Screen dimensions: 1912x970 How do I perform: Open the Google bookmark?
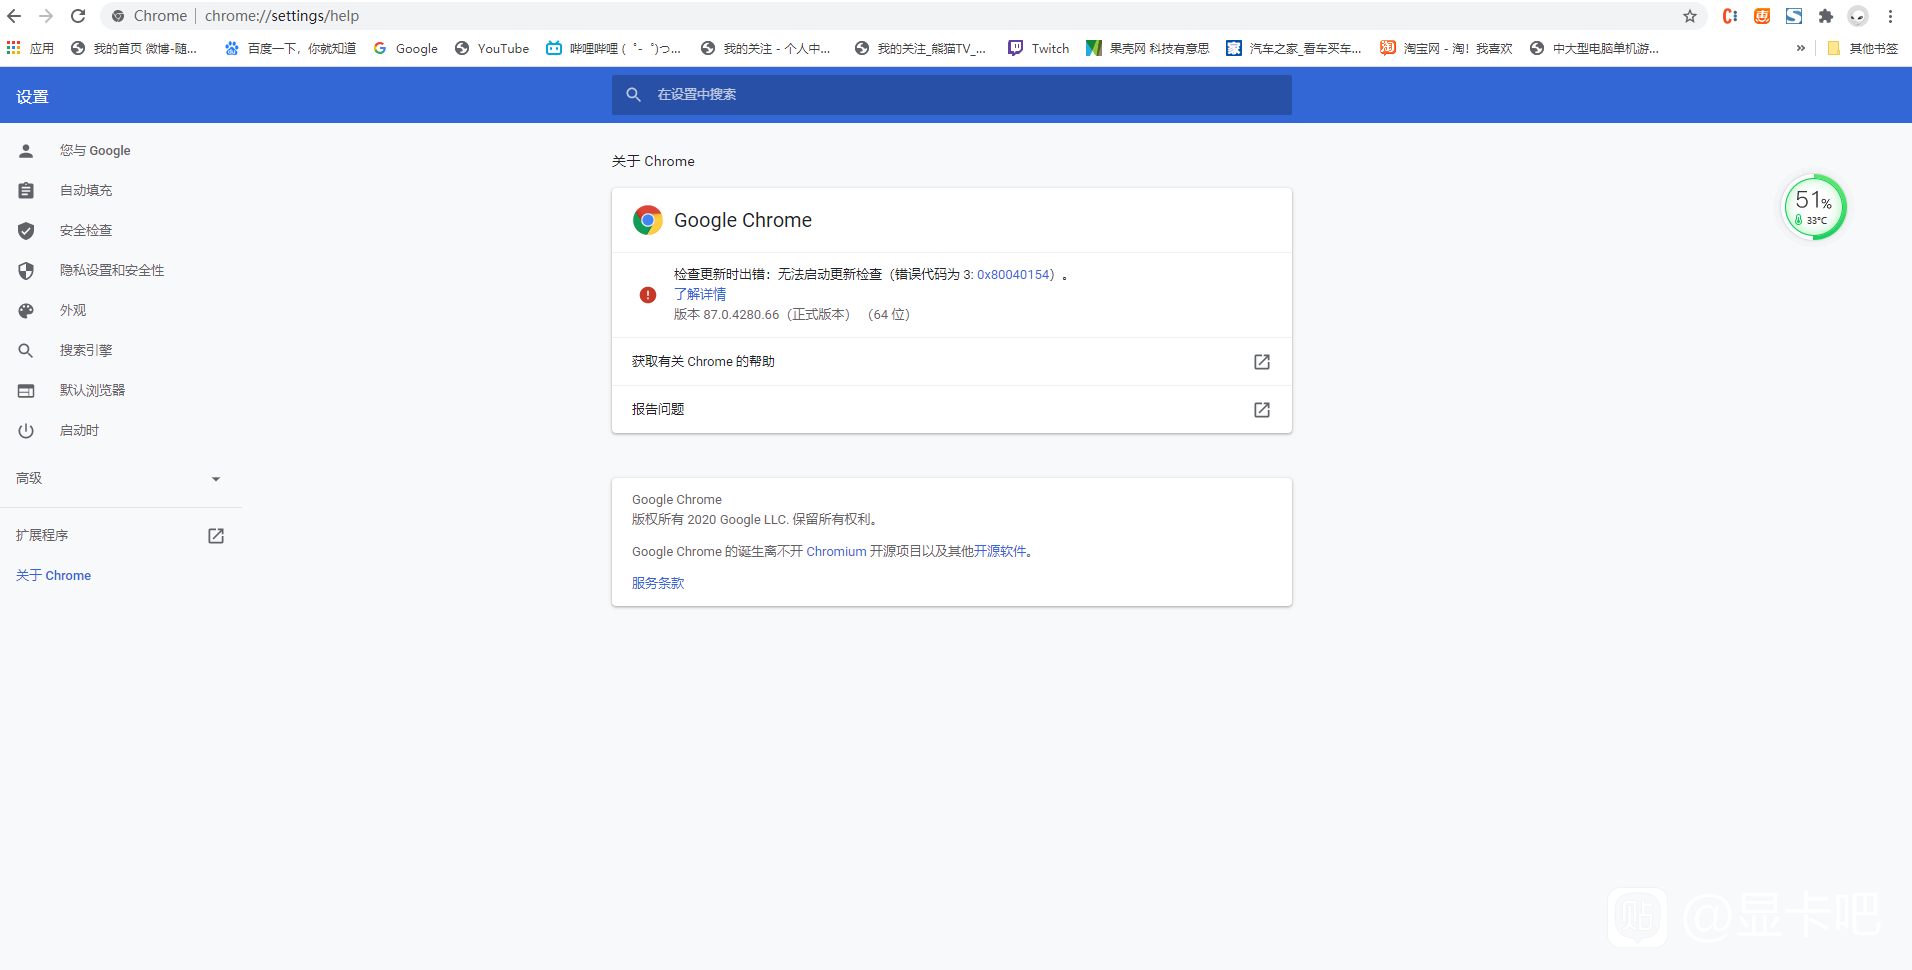coord(405,48)
